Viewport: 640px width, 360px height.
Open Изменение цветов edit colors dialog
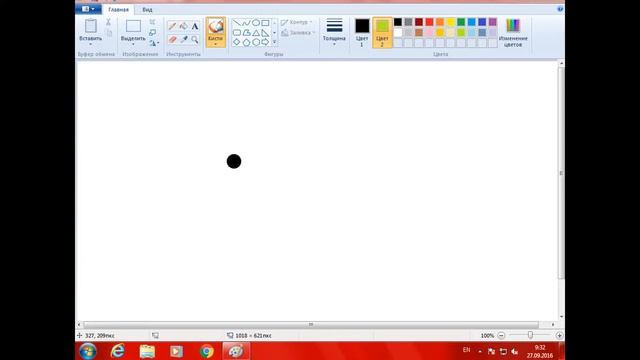513,33
